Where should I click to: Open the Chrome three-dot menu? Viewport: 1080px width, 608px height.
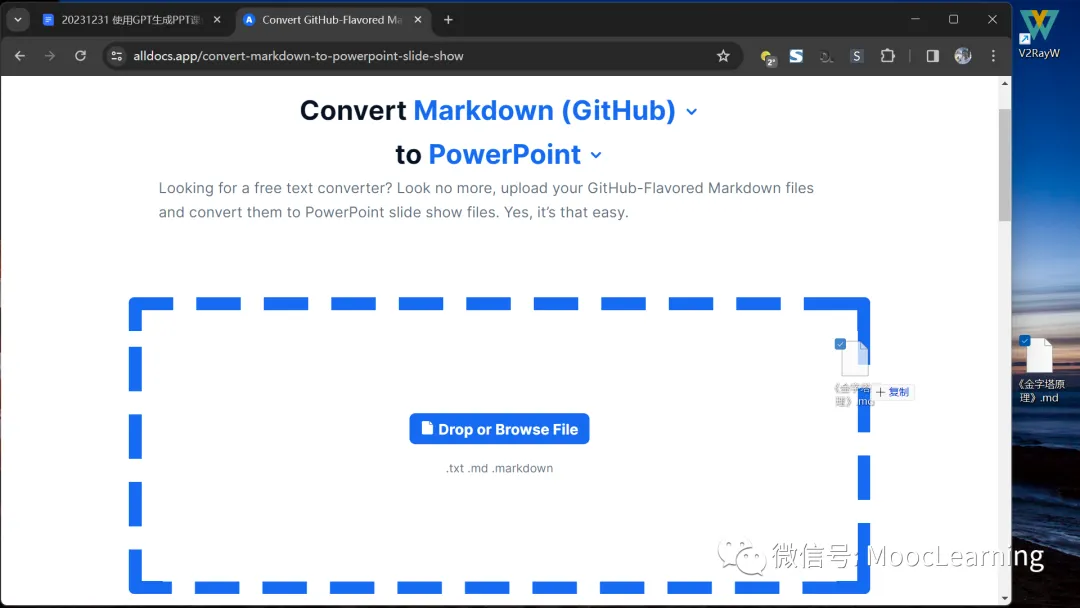click(x=993, y=56)
